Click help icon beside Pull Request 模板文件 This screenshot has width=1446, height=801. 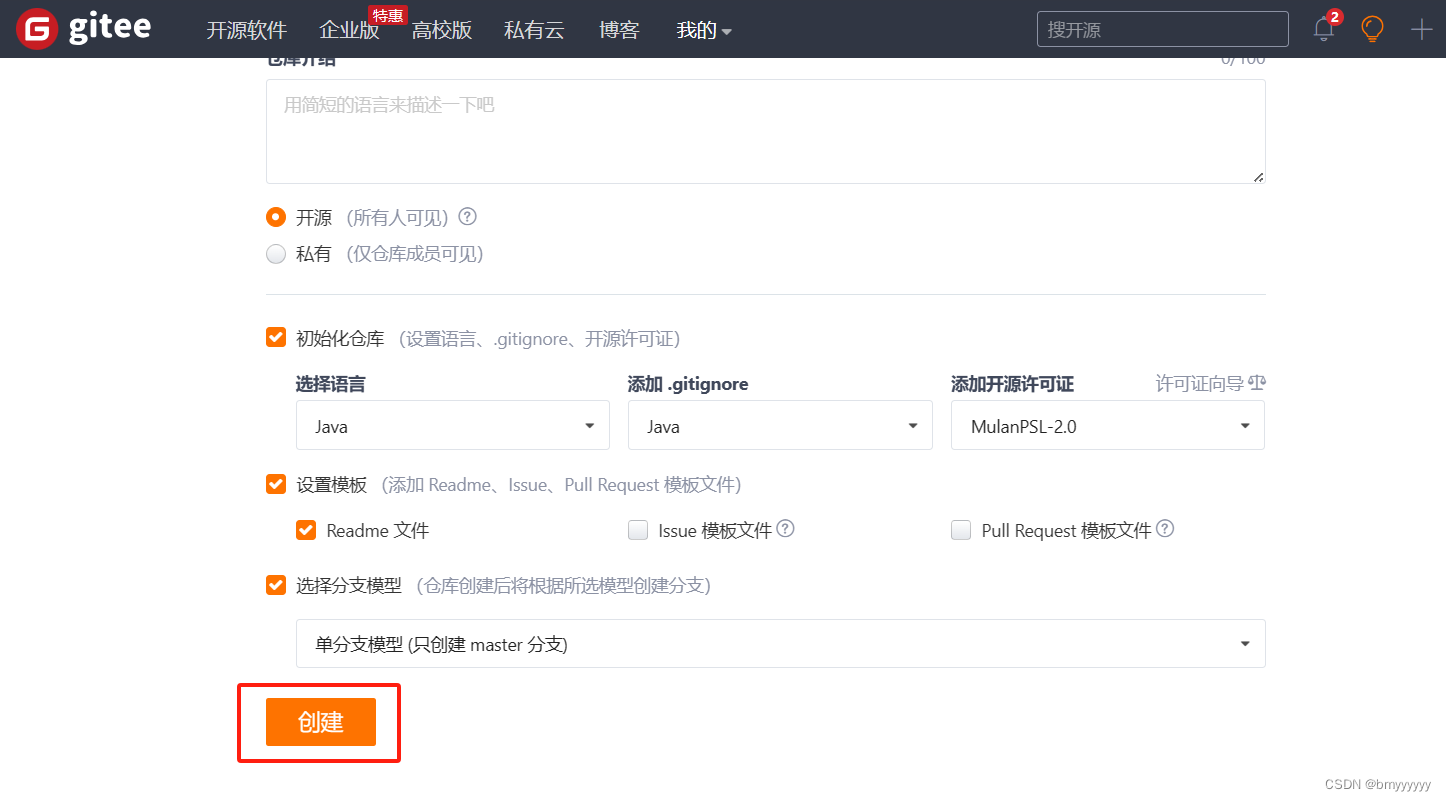(1165, 529)
